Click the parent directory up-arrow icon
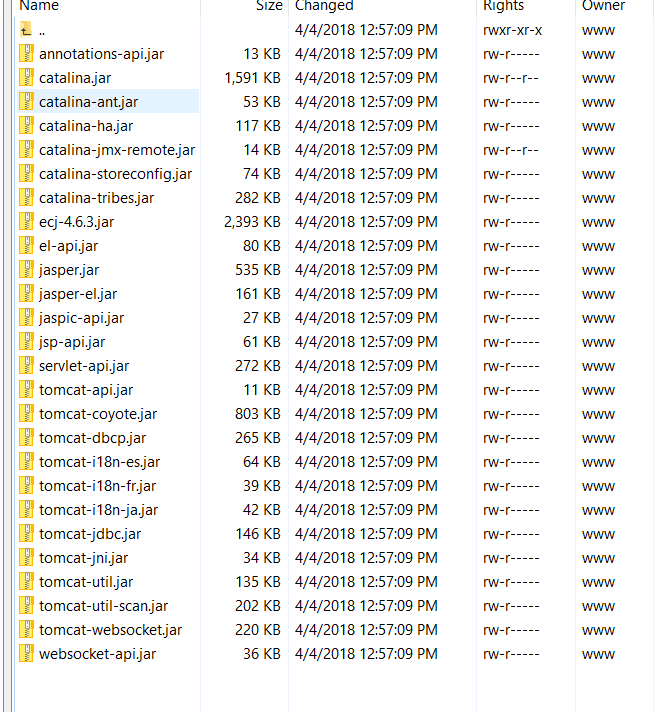 point(26,30)
